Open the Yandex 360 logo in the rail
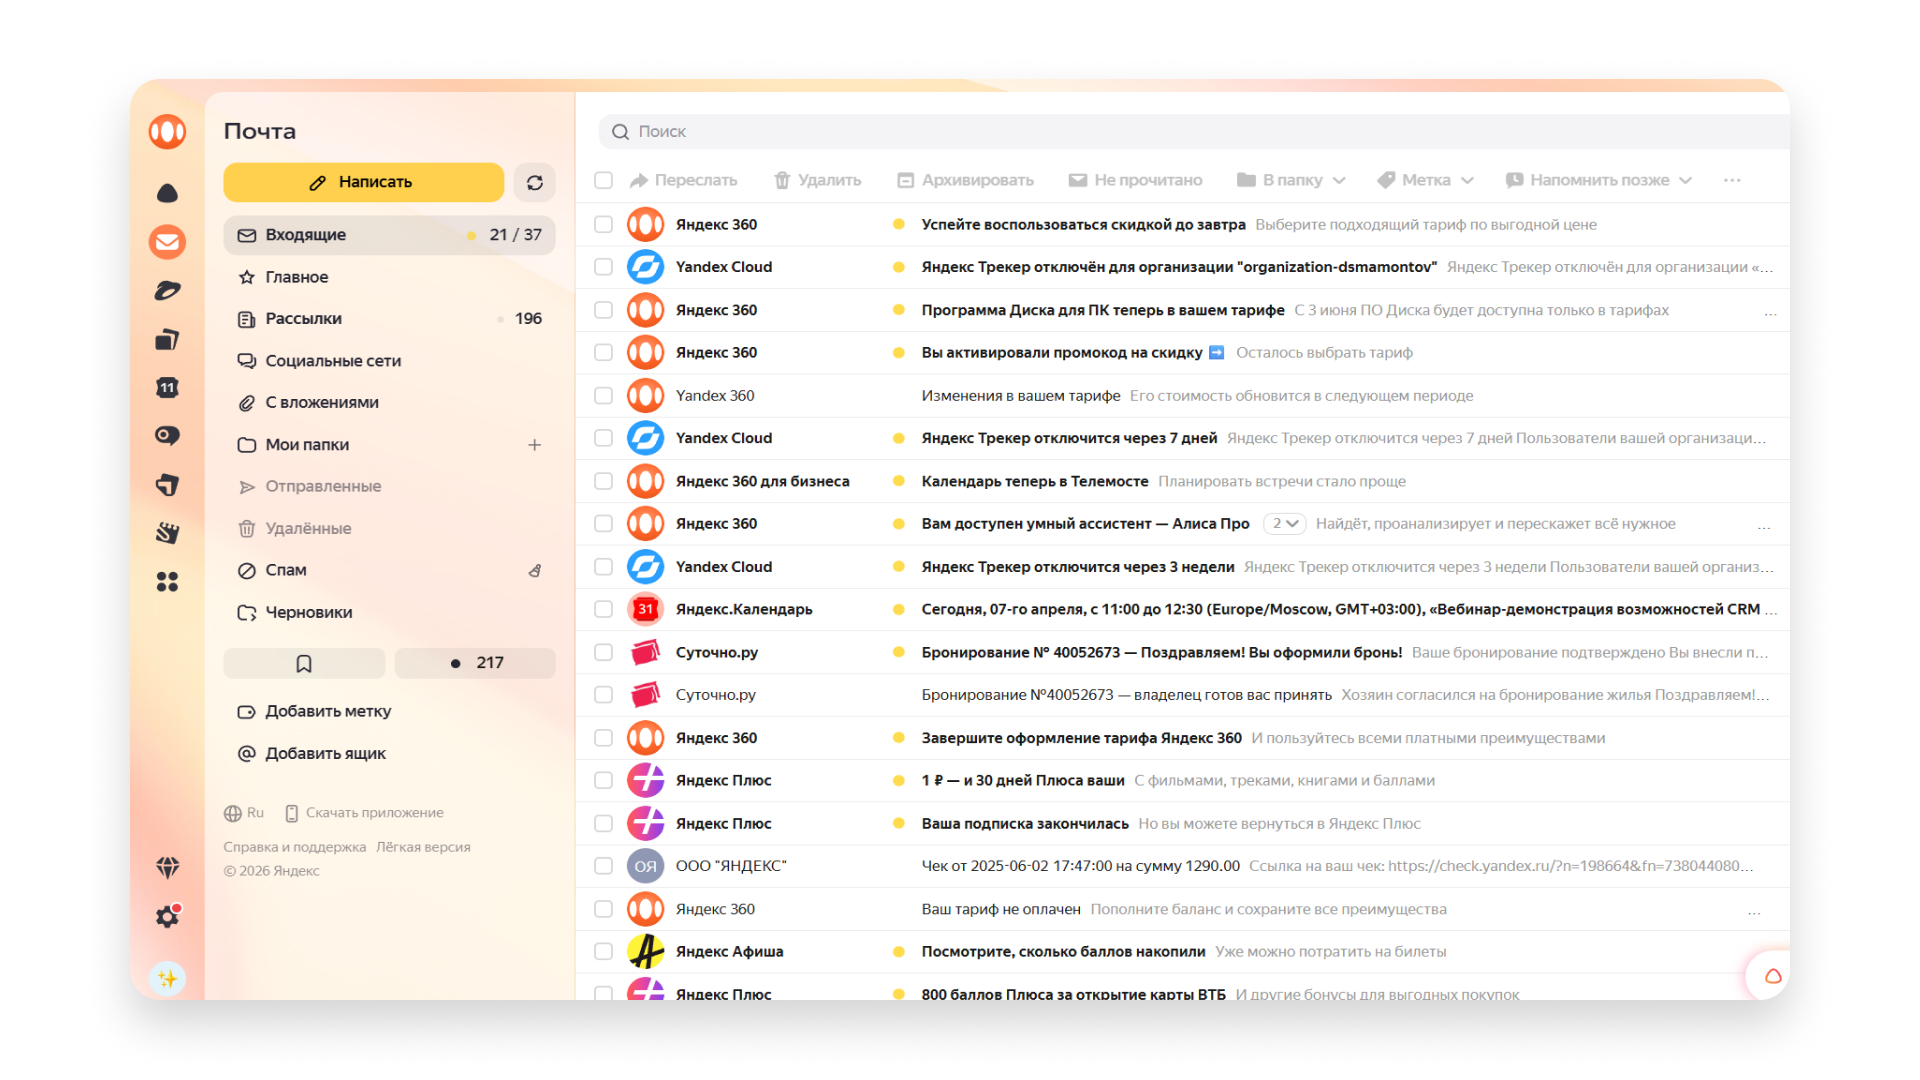Viewport: 1920px width, 1080px height. (x=167, y=131)
